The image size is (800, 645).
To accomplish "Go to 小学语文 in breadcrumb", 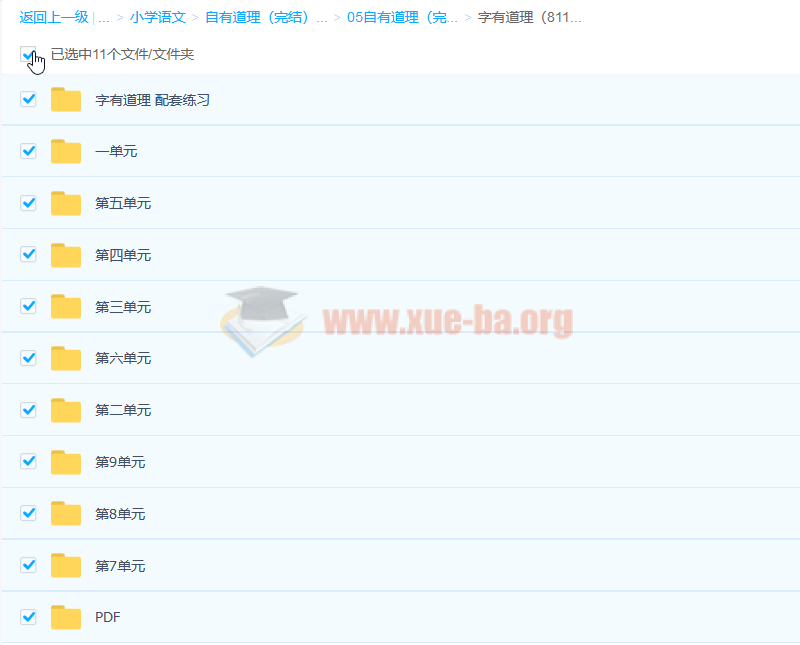I will click(157, 18).
